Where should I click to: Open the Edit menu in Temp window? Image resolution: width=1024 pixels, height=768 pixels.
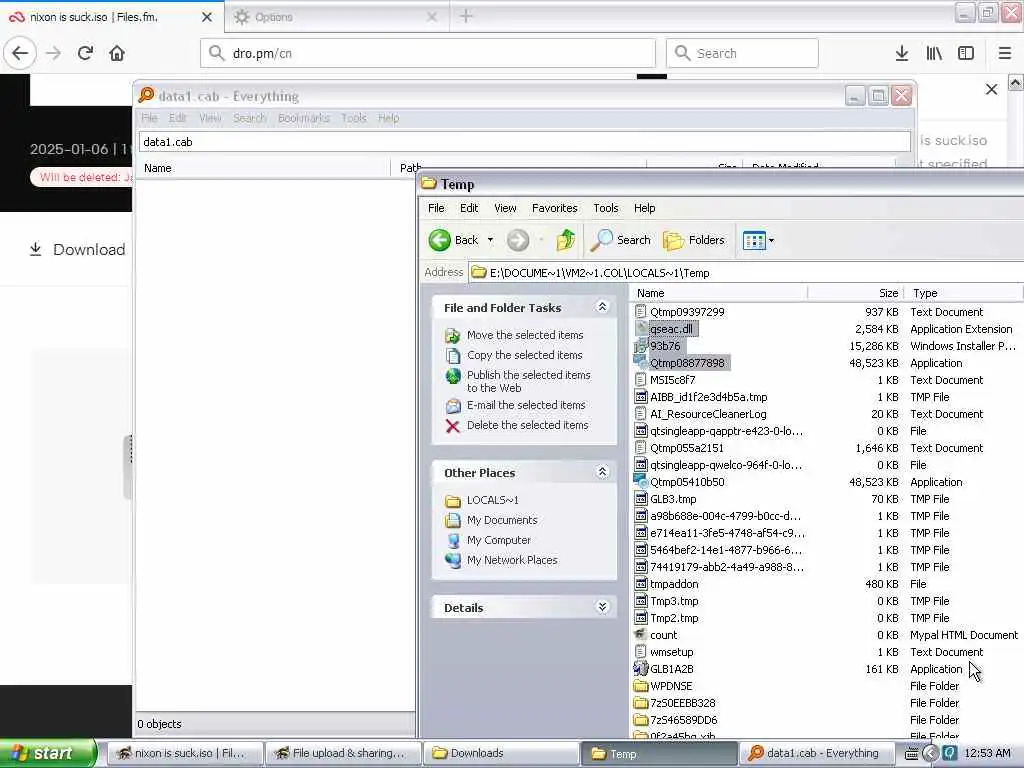(469, 208)
